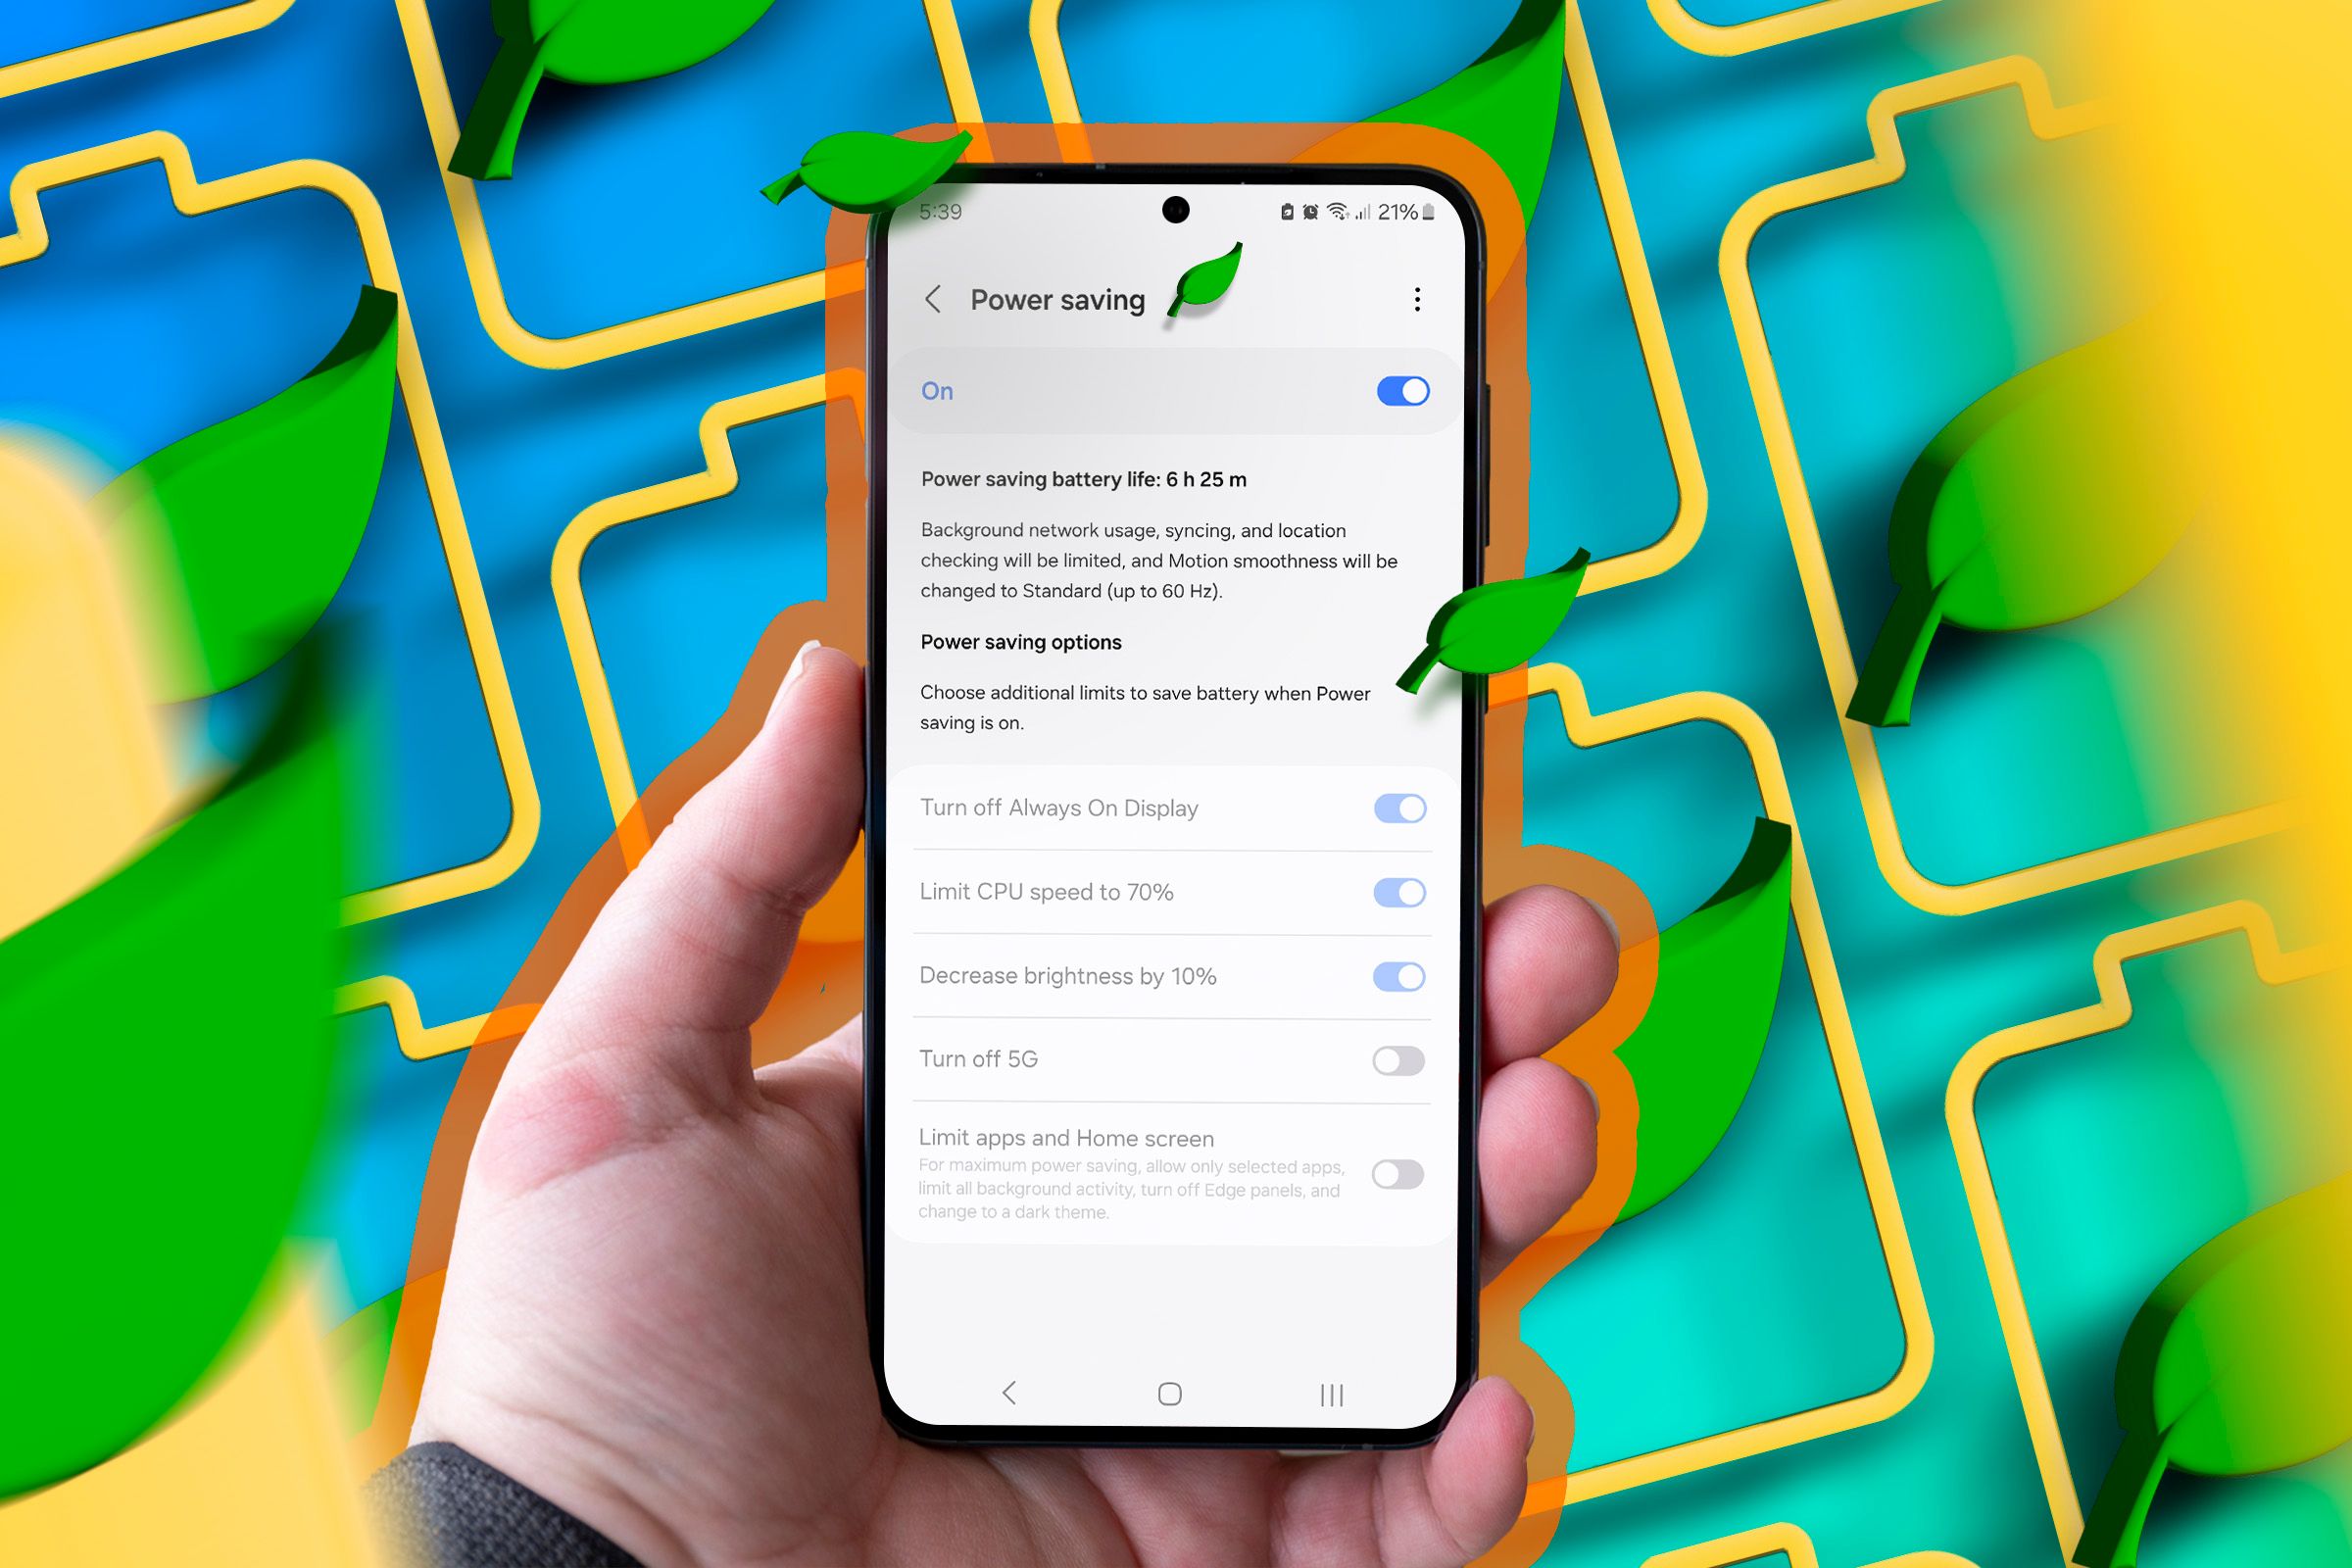Screen dimensions: 2352x1568
Task: Tap the WiFi signal icon
Action: 1346,217
